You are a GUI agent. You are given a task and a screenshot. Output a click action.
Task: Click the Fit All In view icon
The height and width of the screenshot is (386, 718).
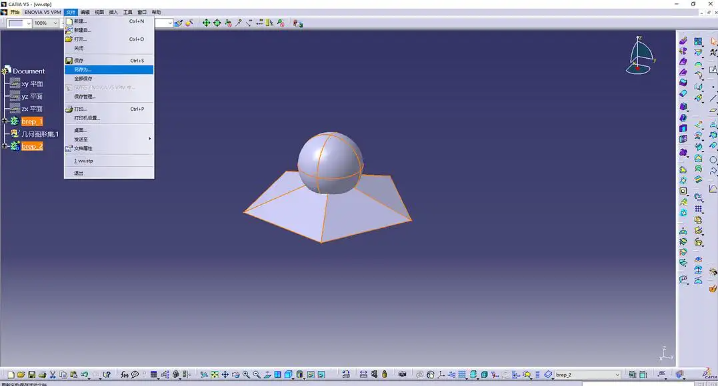click(214, 375)
